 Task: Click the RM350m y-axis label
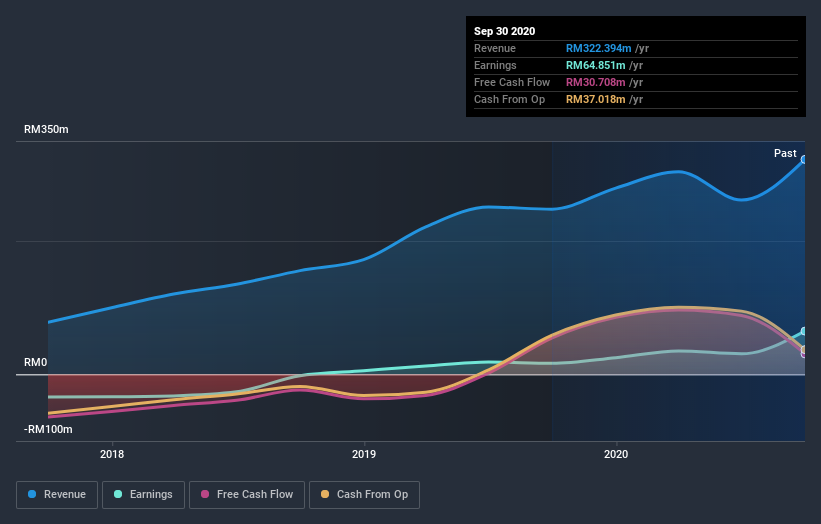point(46,129)
